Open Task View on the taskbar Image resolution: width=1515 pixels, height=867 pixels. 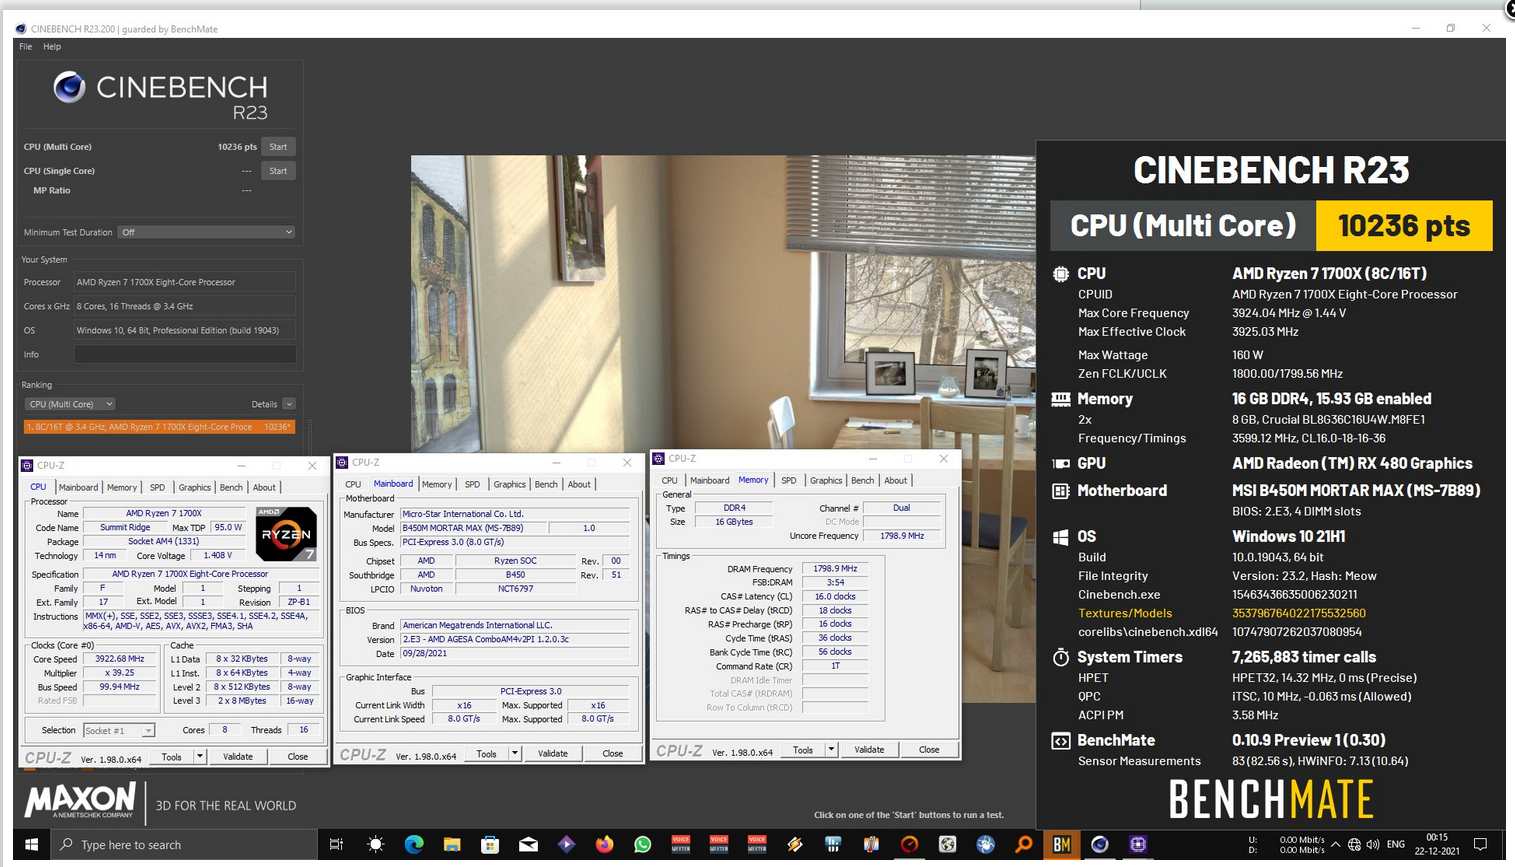(337, 845)
